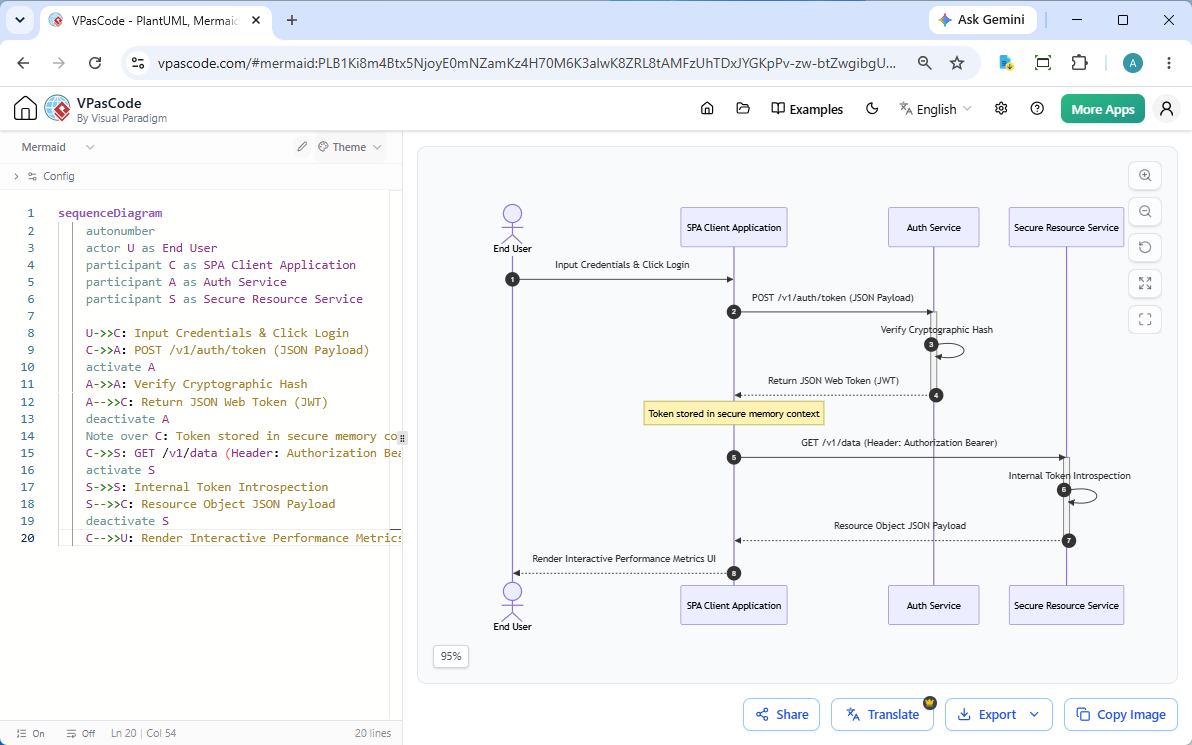Click the Chrome profile avatar A
This screenshot has height=745, width=1192.
pyautogui.click(x=1133, y=63)
